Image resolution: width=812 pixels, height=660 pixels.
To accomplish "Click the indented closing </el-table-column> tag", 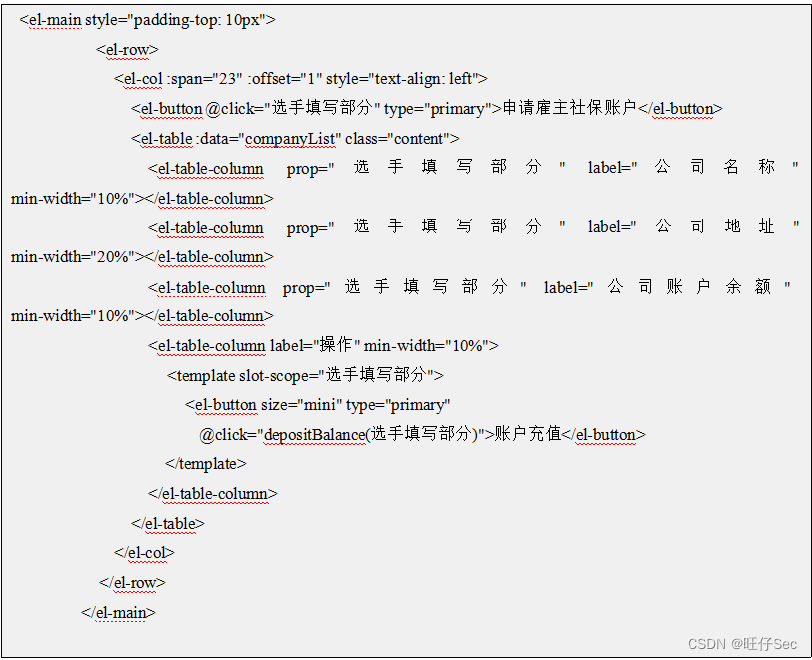I will point(213,494).
